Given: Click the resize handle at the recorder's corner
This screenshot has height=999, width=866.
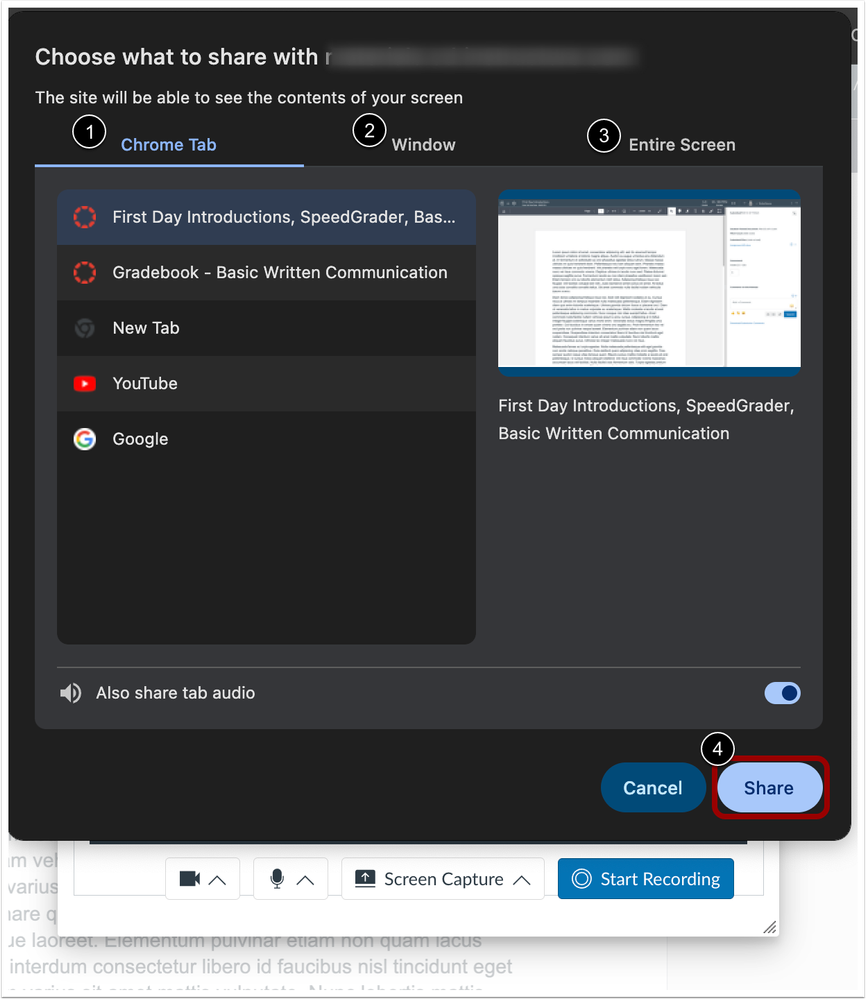Looking at the screenshot, I should pyautogui.click(x=769, y=927).
